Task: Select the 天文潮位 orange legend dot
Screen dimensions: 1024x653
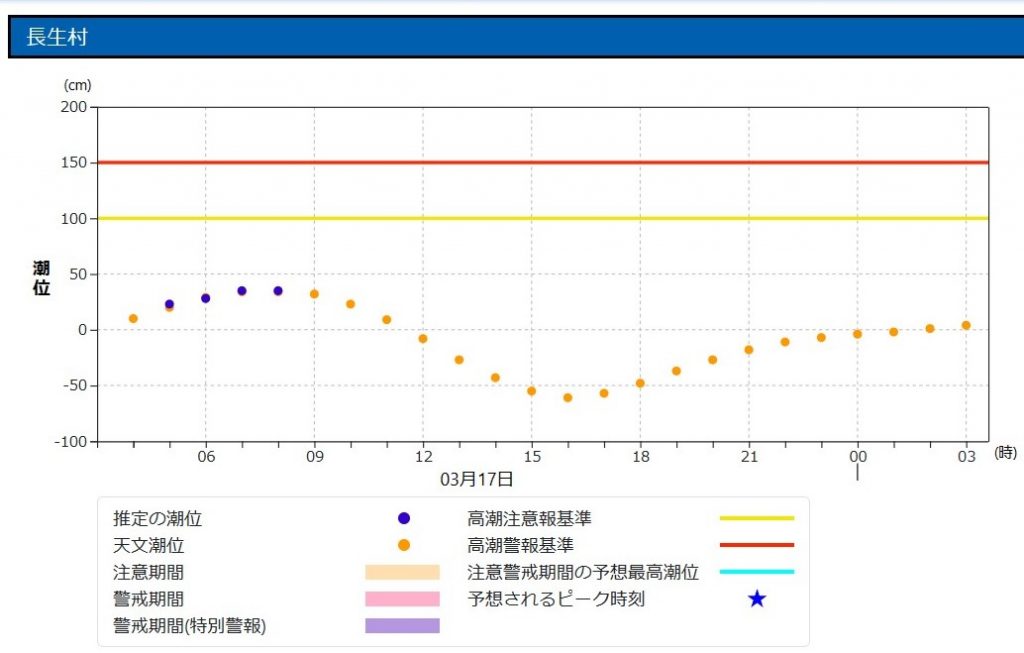Action: [404, 545]
